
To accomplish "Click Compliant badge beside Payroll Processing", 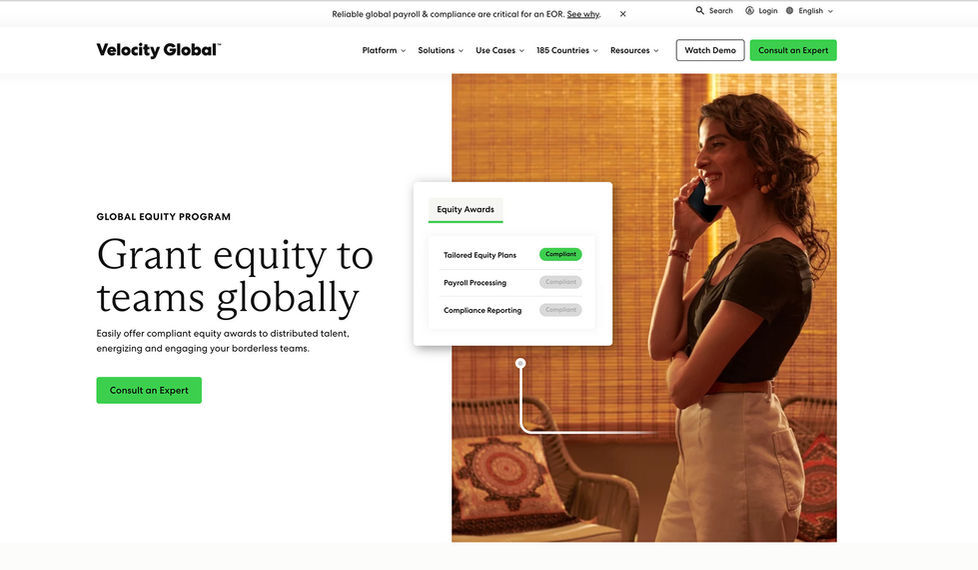I will 561,282.
